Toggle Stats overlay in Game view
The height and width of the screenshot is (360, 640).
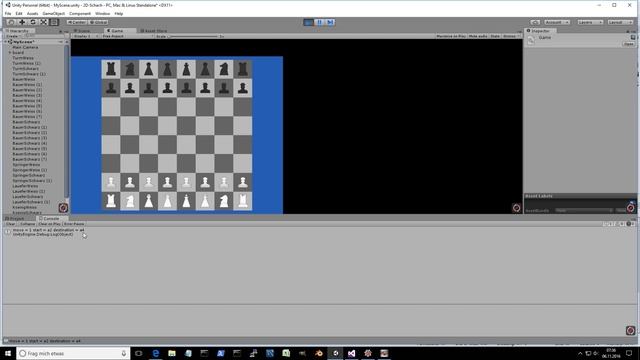pos(495,36)
